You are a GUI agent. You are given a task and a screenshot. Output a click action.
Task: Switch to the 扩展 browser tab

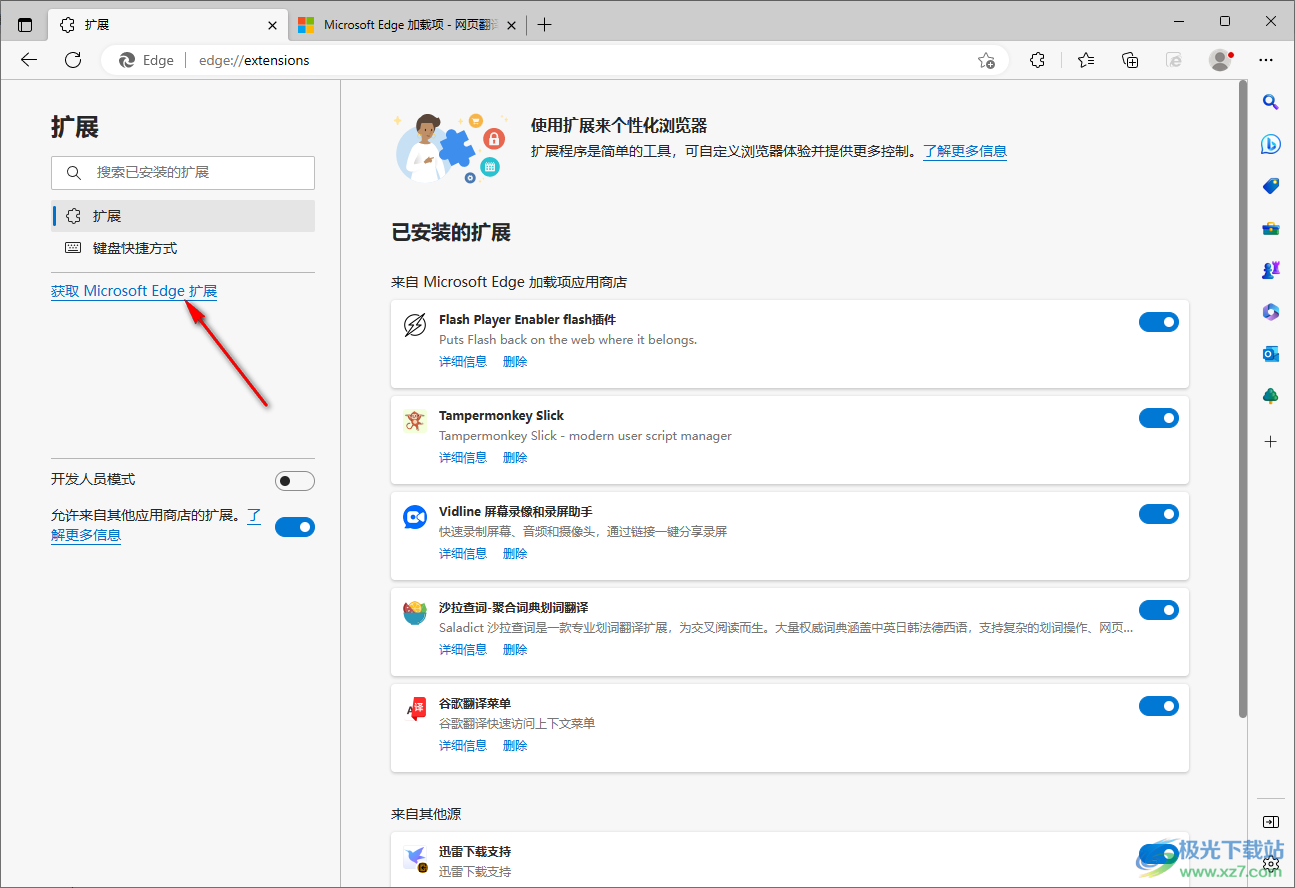click(x=168, y=25)
